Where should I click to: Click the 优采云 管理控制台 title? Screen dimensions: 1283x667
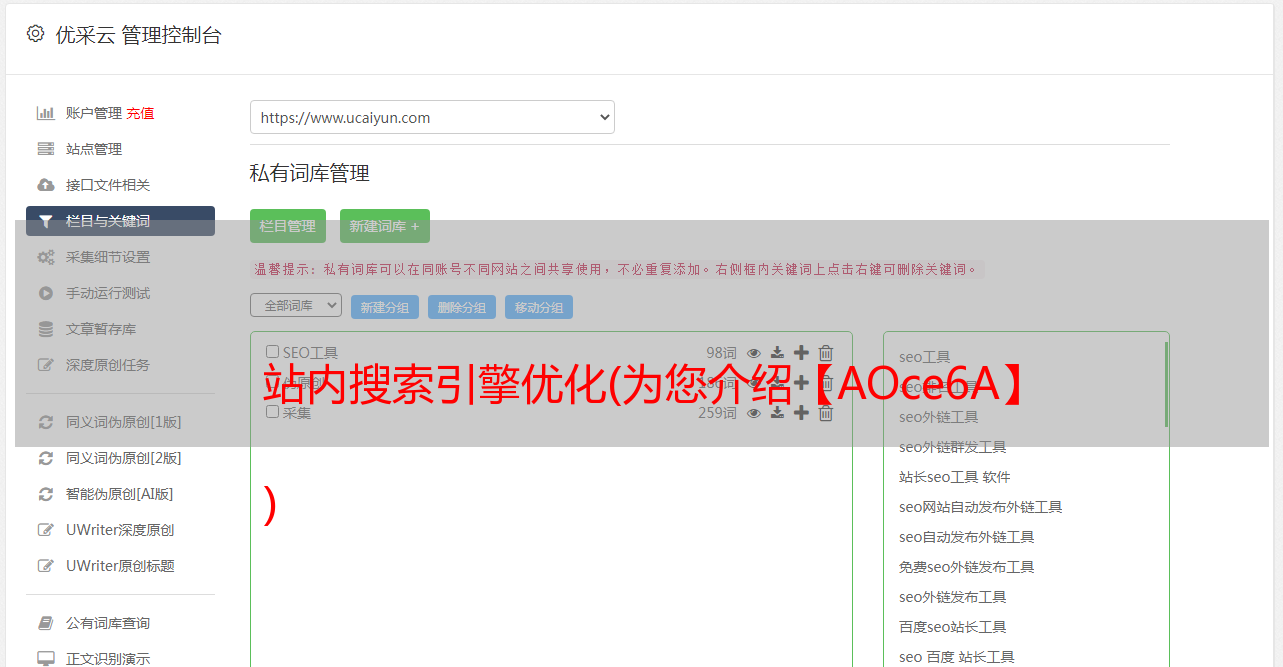[139, 36]
